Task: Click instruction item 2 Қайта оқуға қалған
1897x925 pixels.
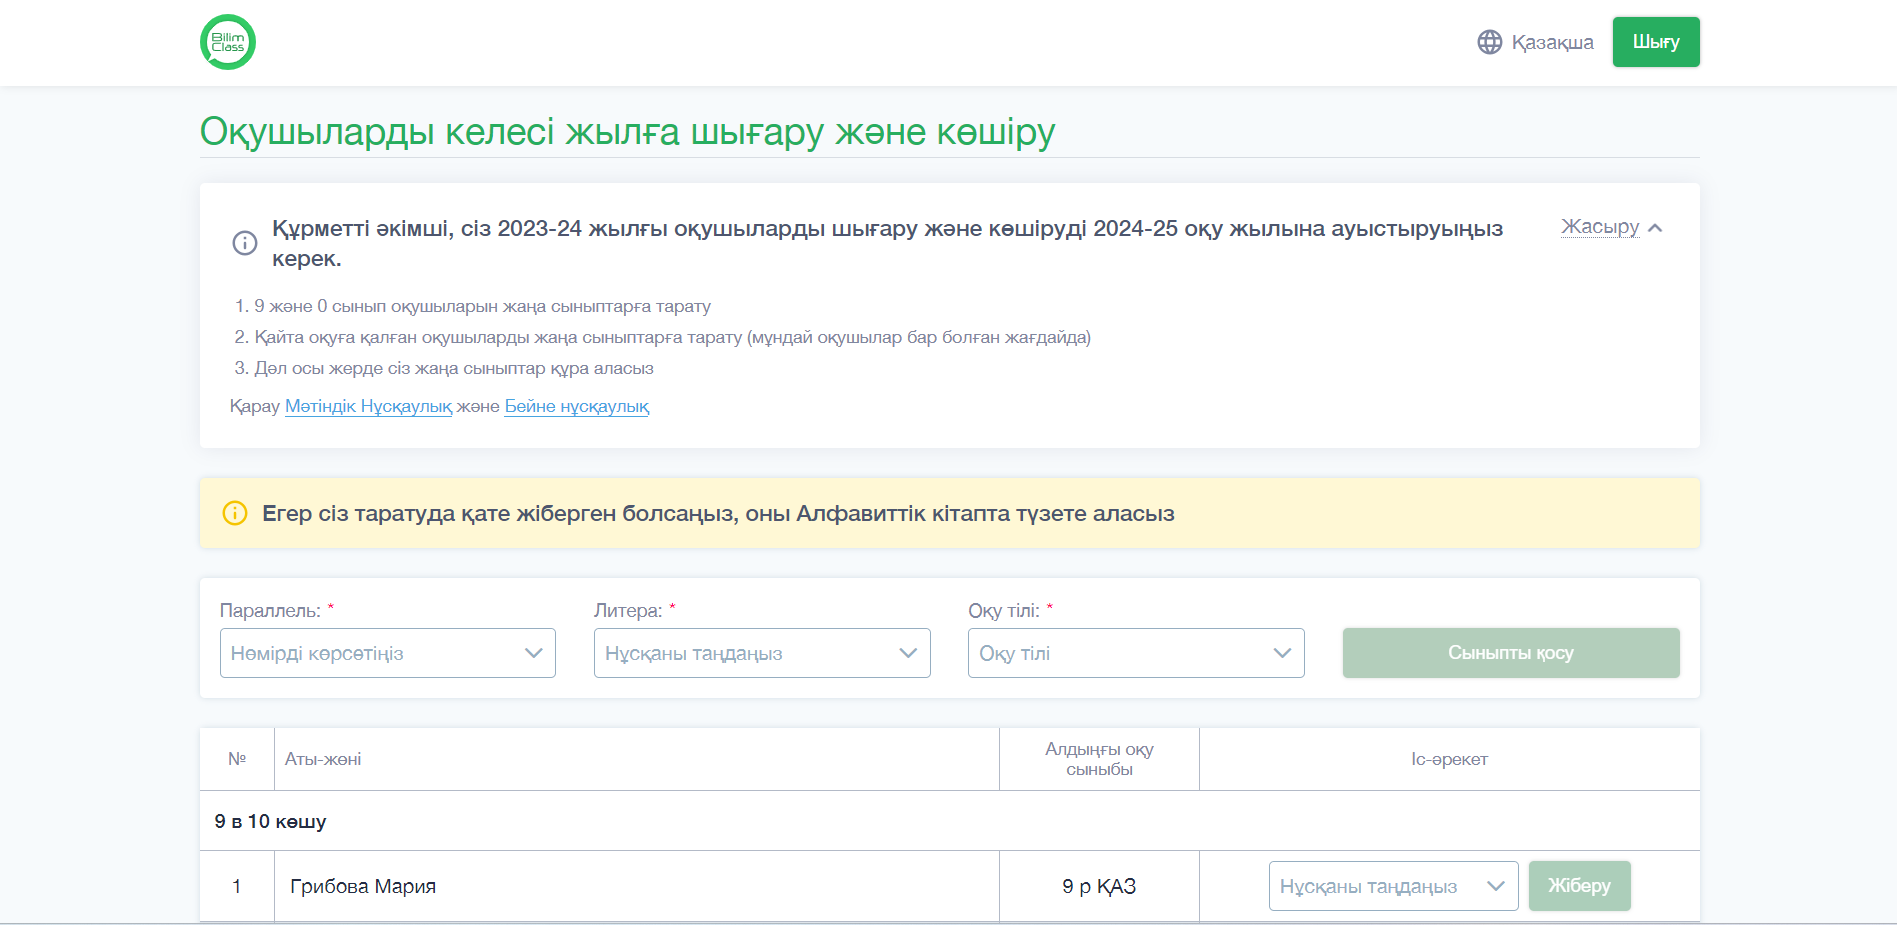Action: [x=672, y=337]
